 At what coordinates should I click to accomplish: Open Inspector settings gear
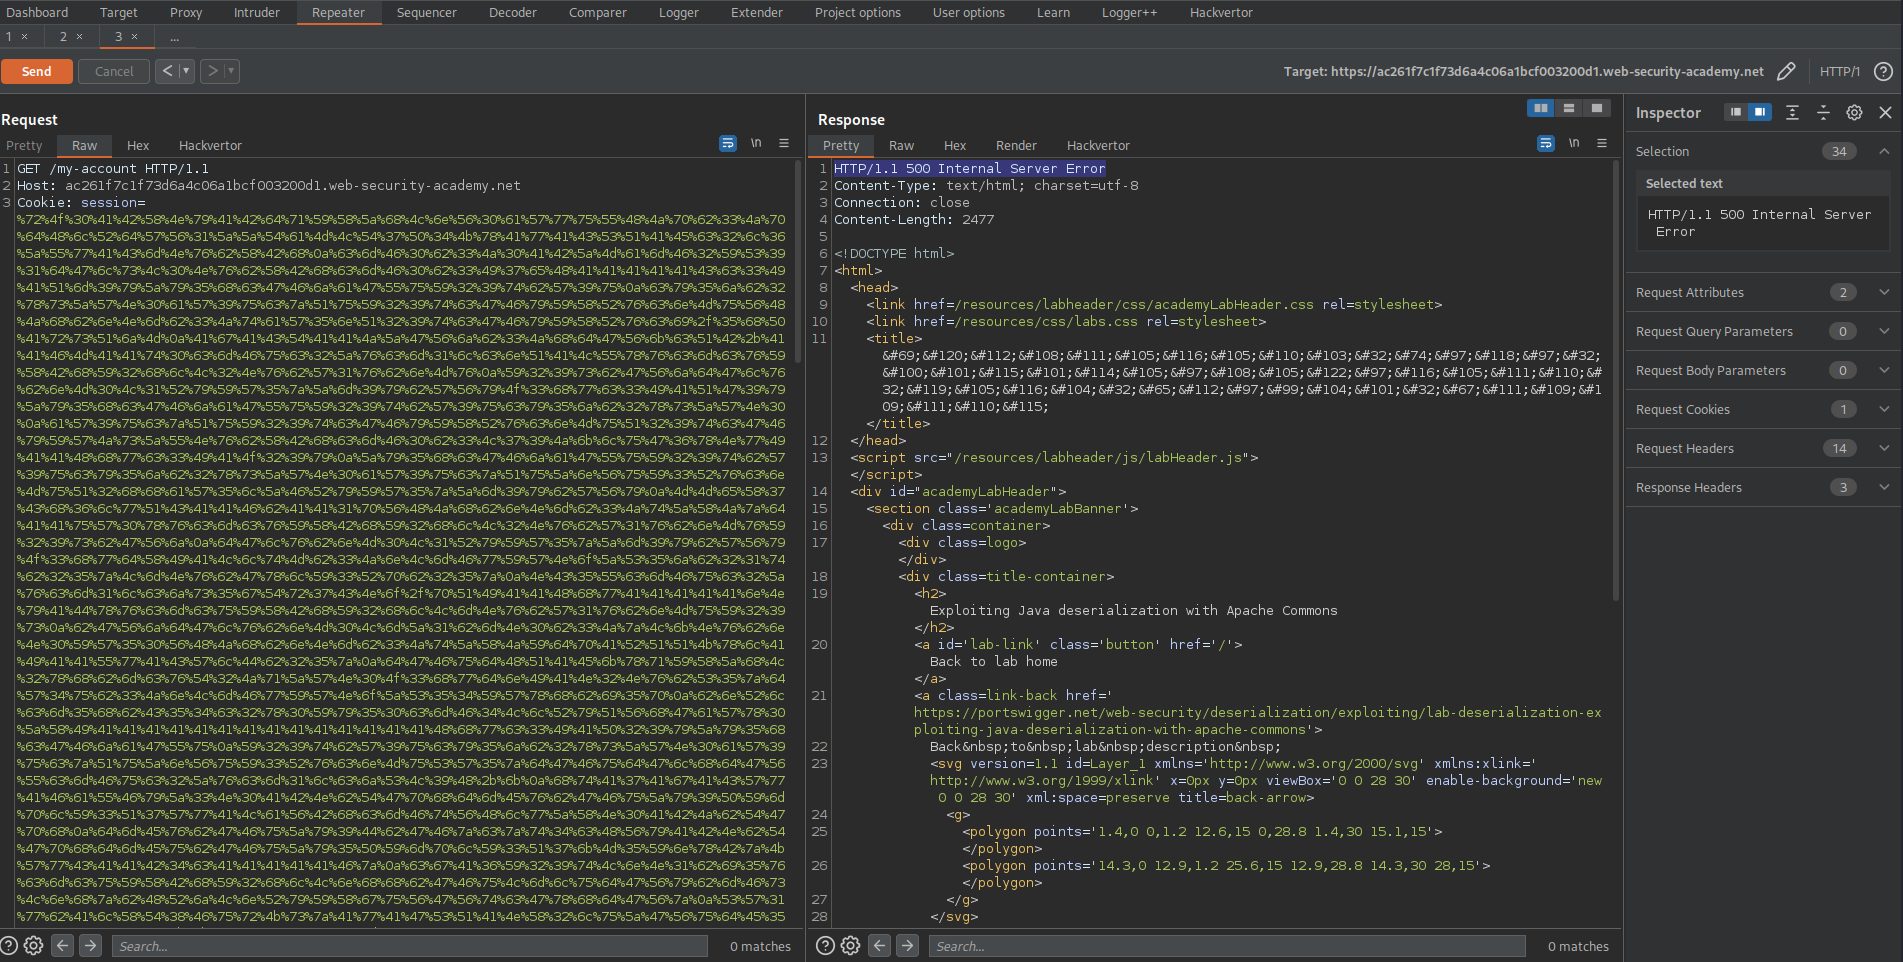tap(1854, 112)
